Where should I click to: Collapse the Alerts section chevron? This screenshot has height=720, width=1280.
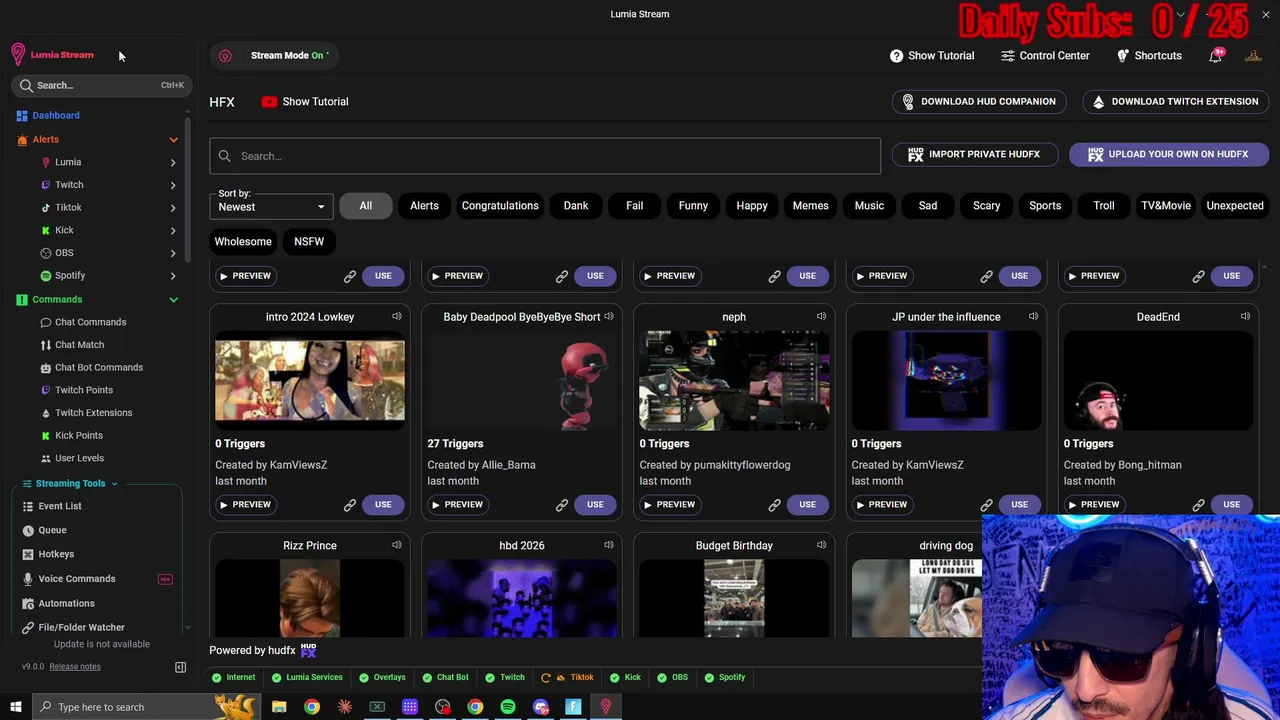(173, 140)
